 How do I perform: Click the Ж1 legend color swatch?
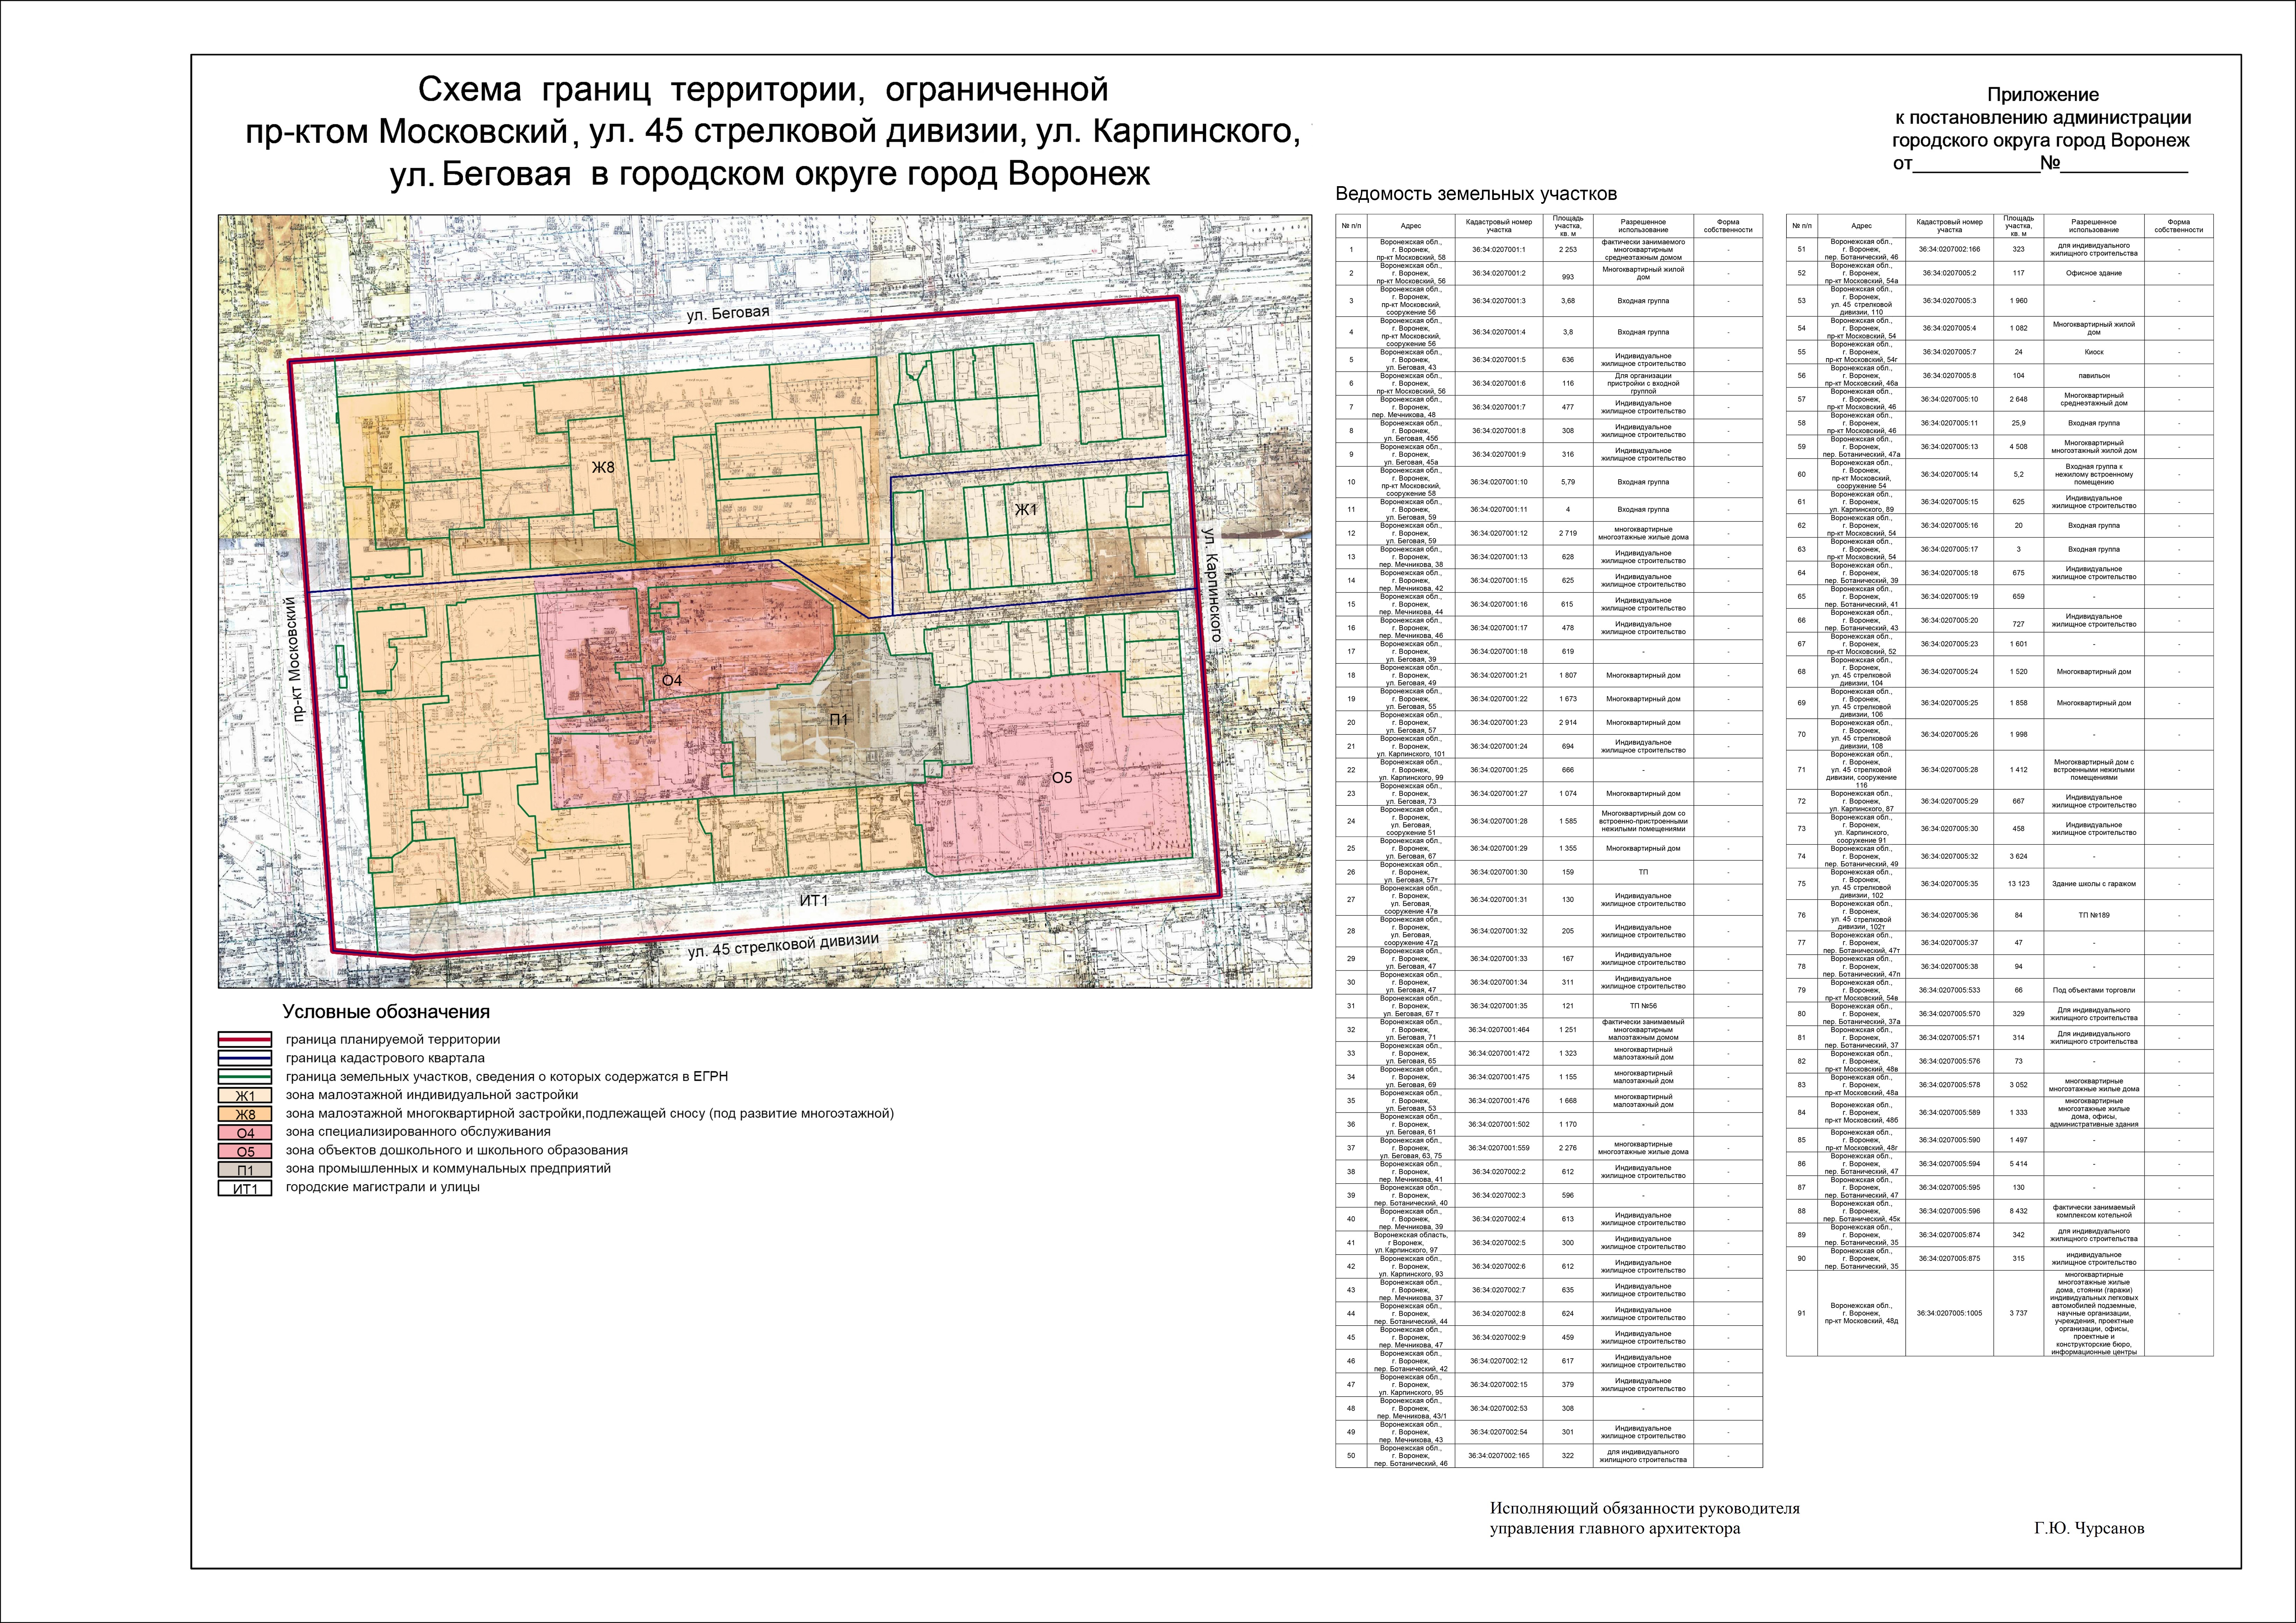coord(245,1095)
